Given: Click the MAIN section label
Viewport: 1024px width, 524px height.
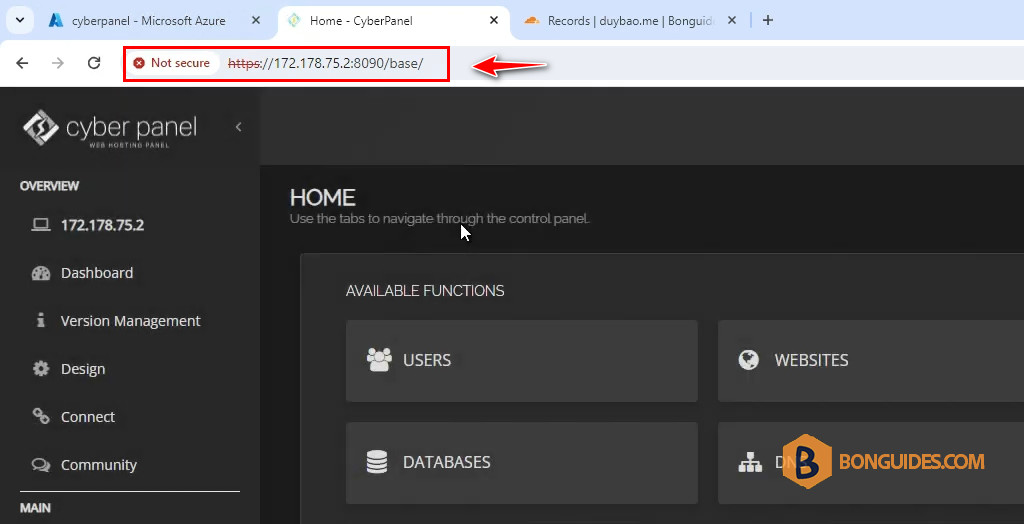Looking at the screenshot, I should (35, 508).
